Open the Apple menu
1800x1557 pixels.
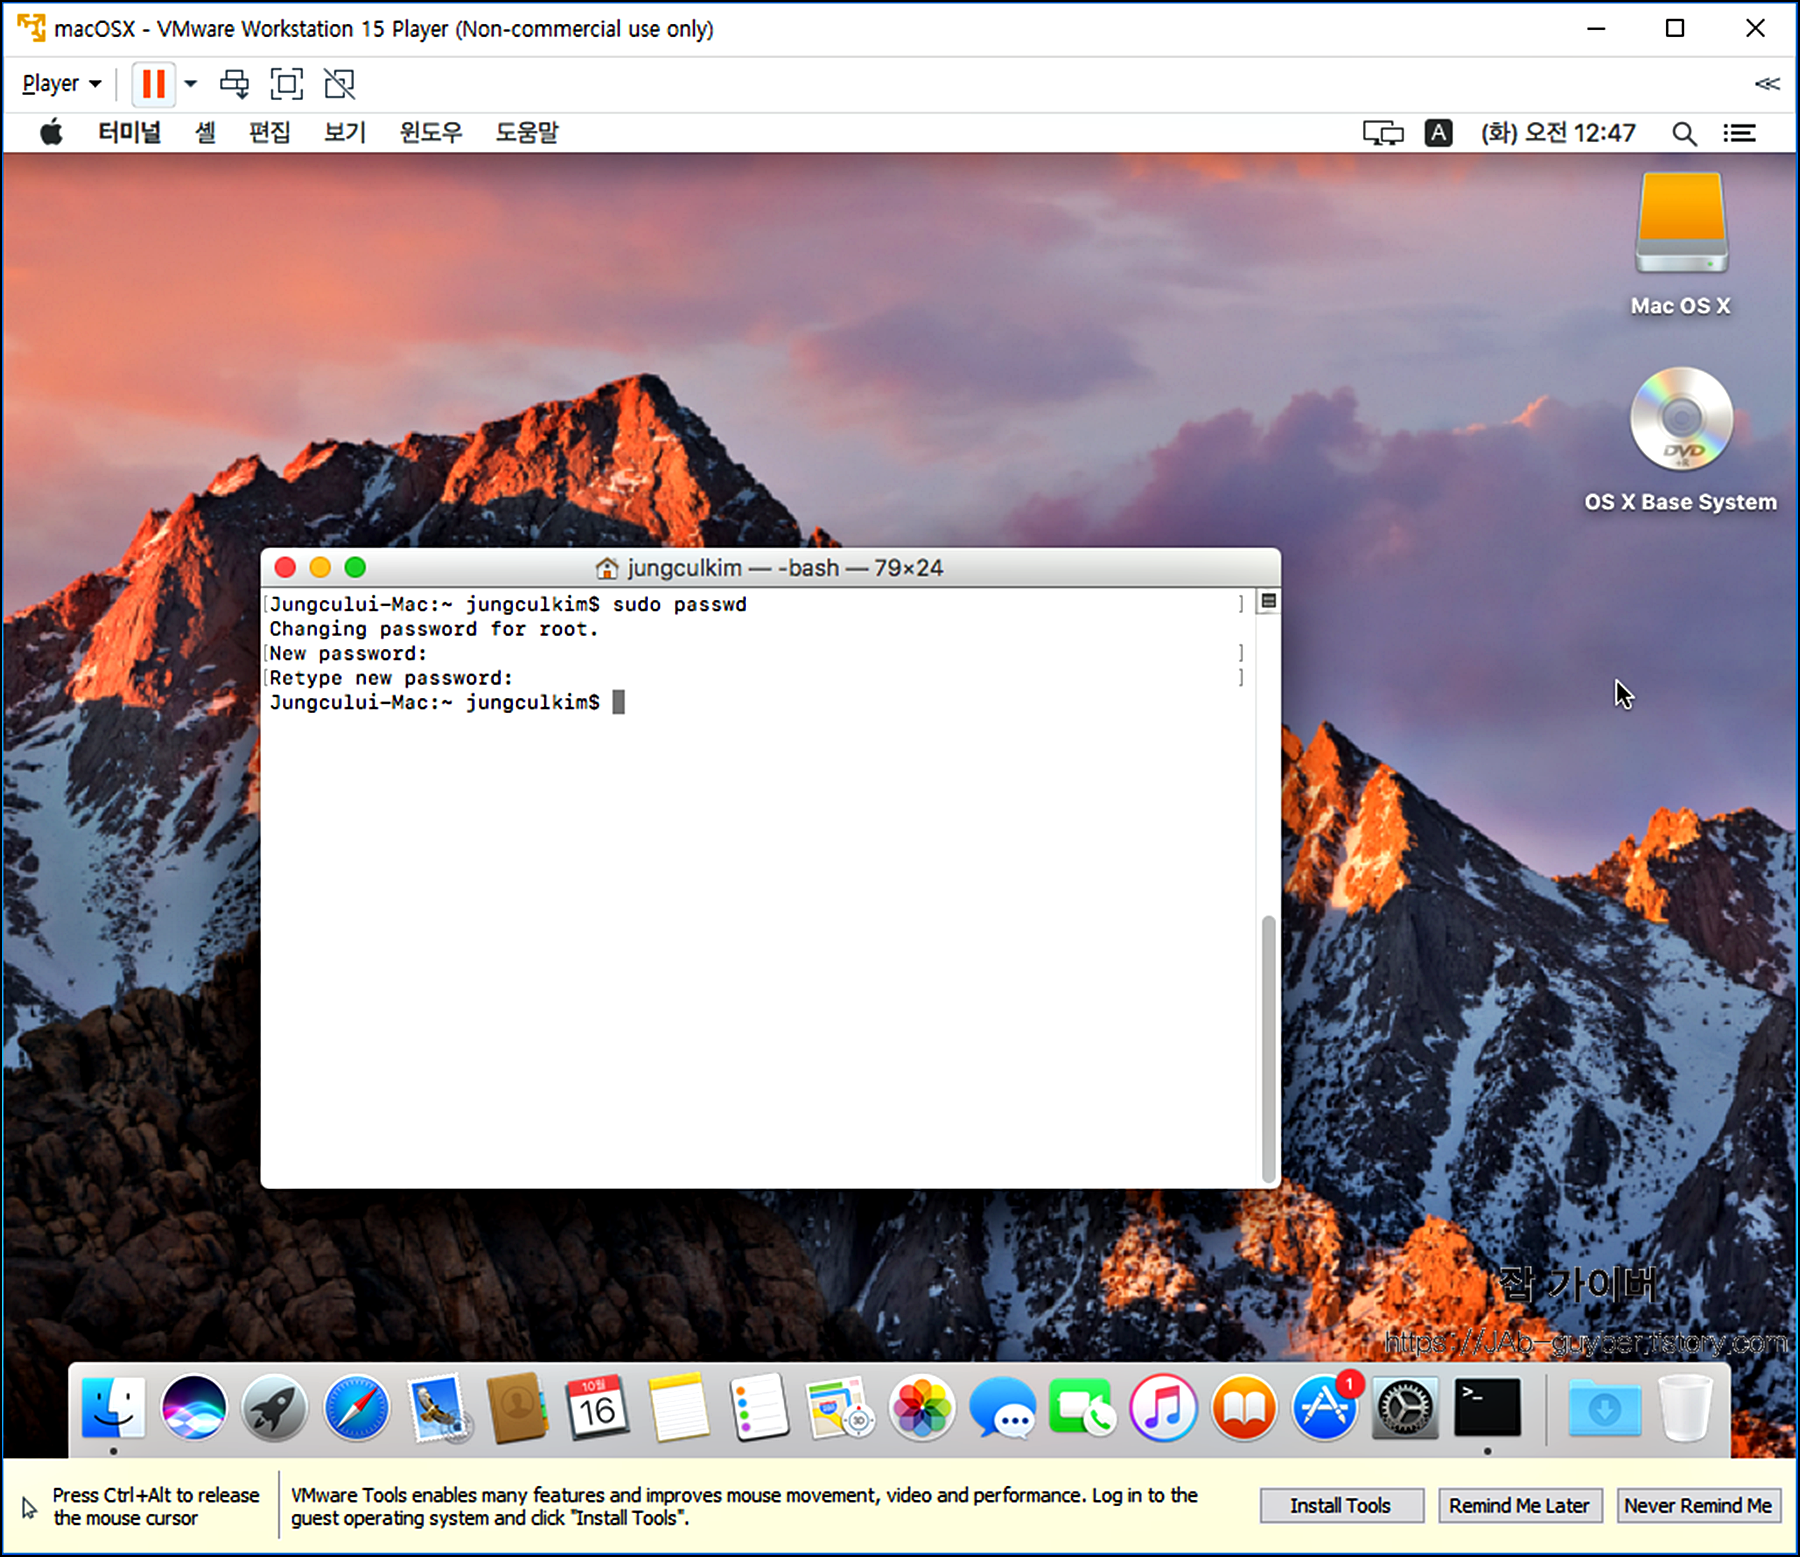pos(51,132)
